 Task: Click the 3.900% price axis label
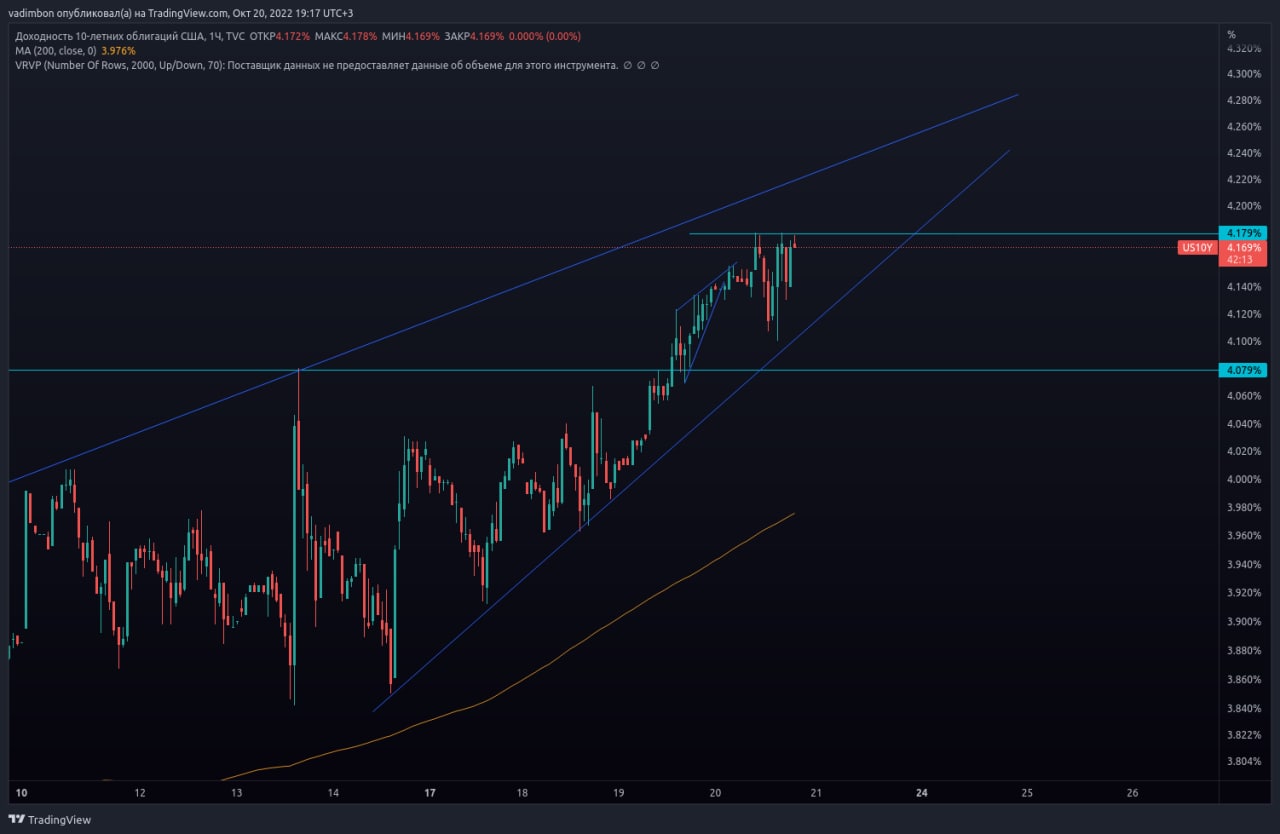(x=1243, y=621)
